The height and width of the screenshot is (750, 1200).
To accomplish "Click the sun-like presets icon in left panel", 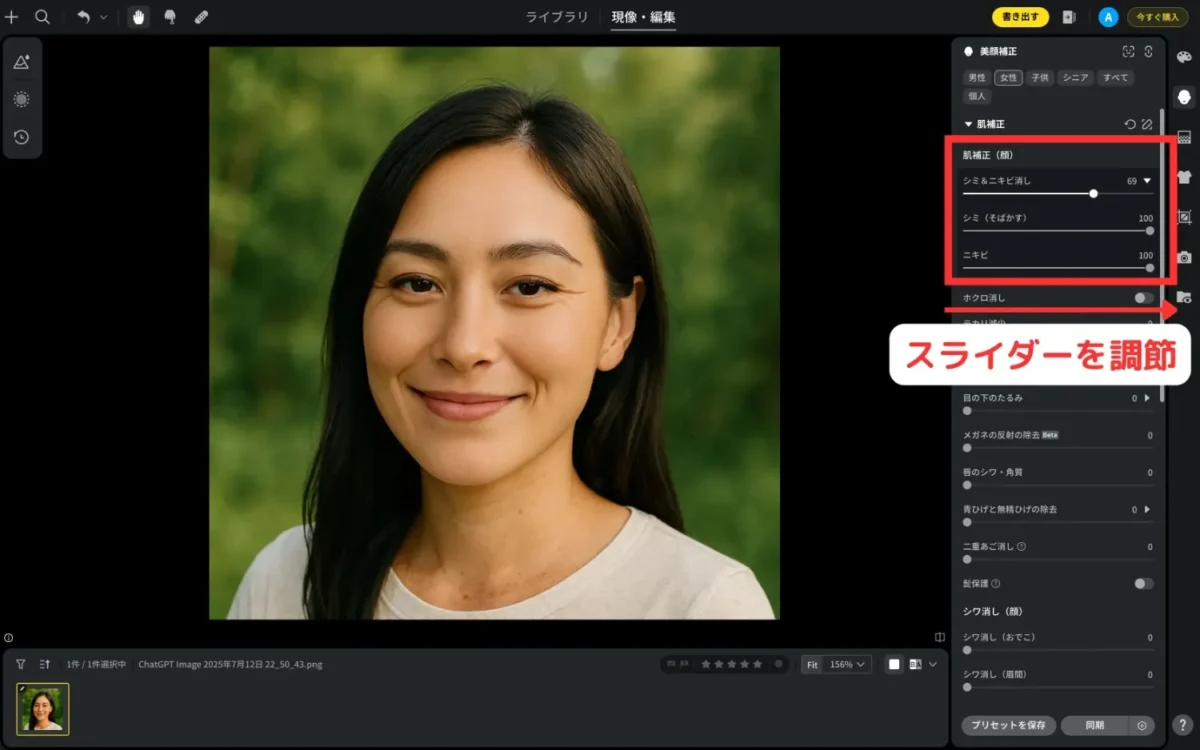I will [21, 99].
